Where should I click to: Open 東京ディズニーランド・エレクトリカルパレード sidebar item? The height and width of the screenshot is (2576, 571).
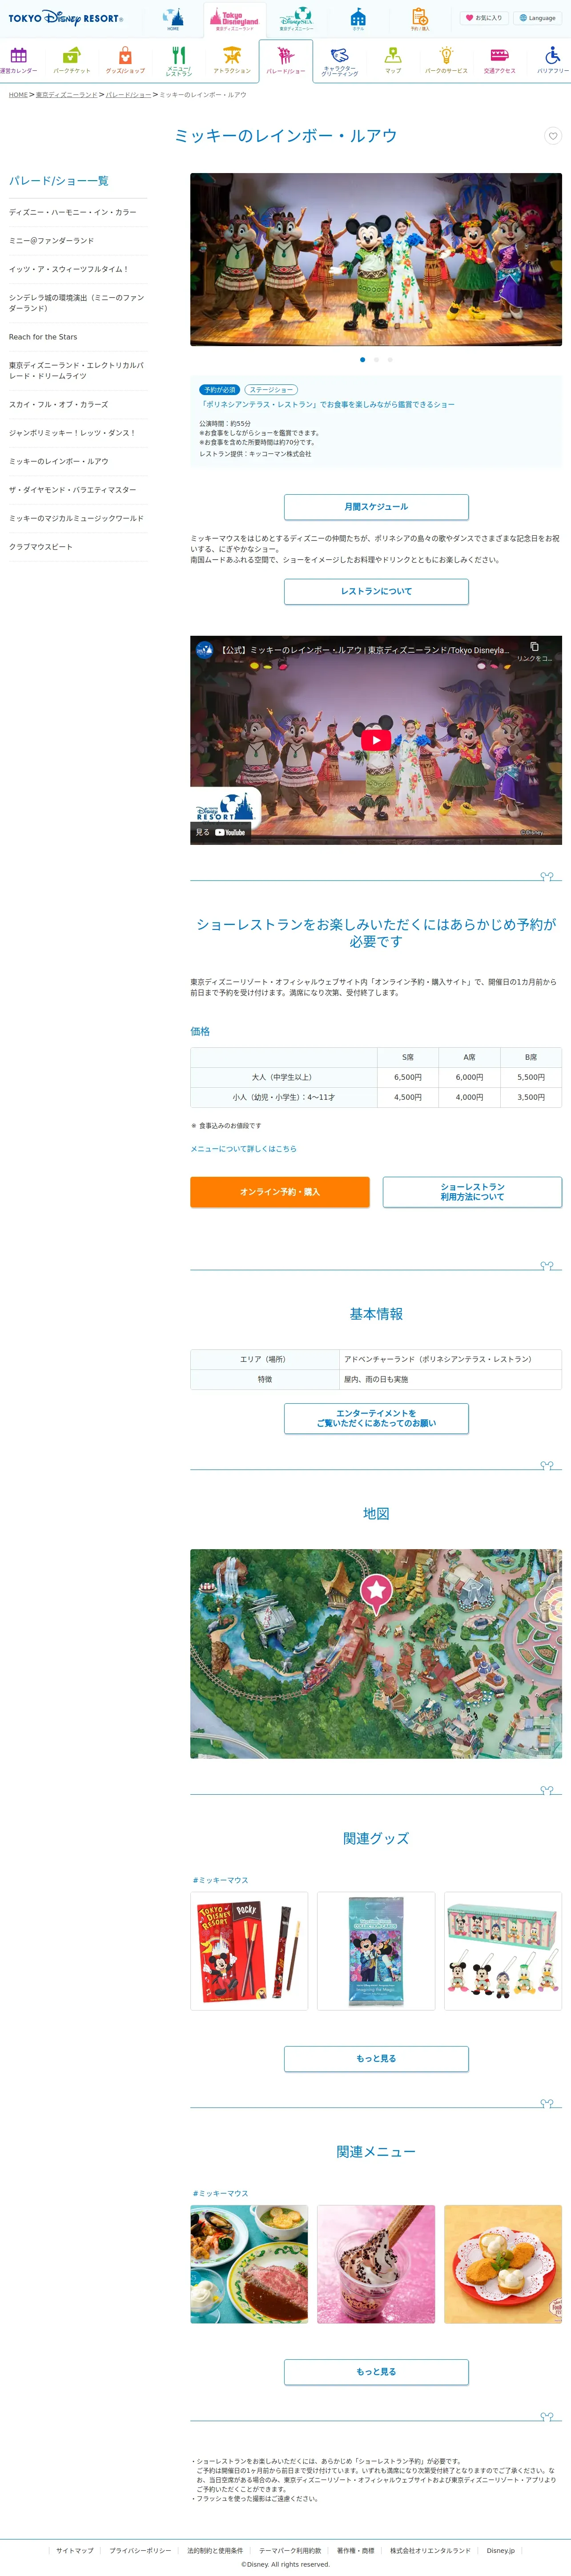click(x=78, y=371)
